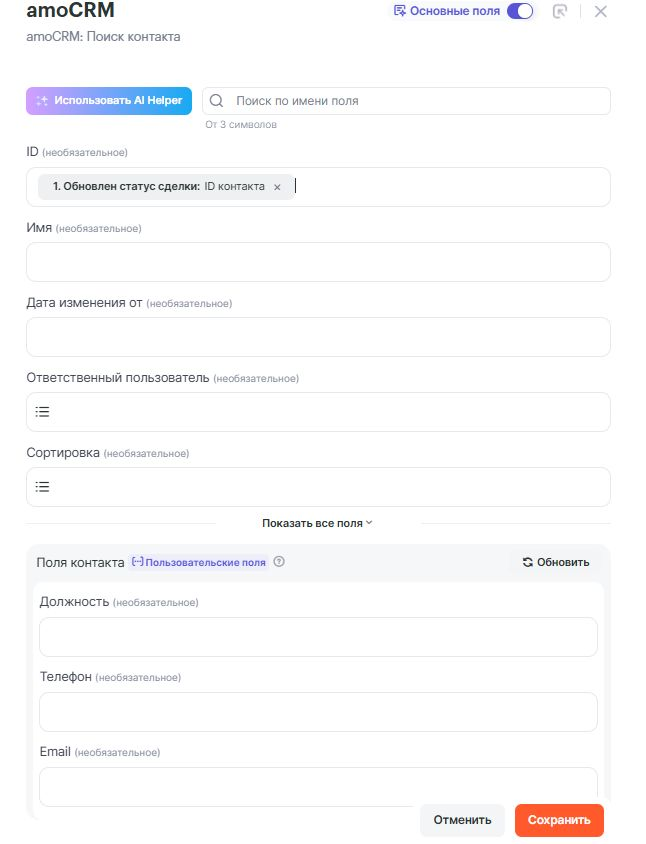Click the Имя input field
This screenshot has width=646, height=844.
tap(318, 262)
